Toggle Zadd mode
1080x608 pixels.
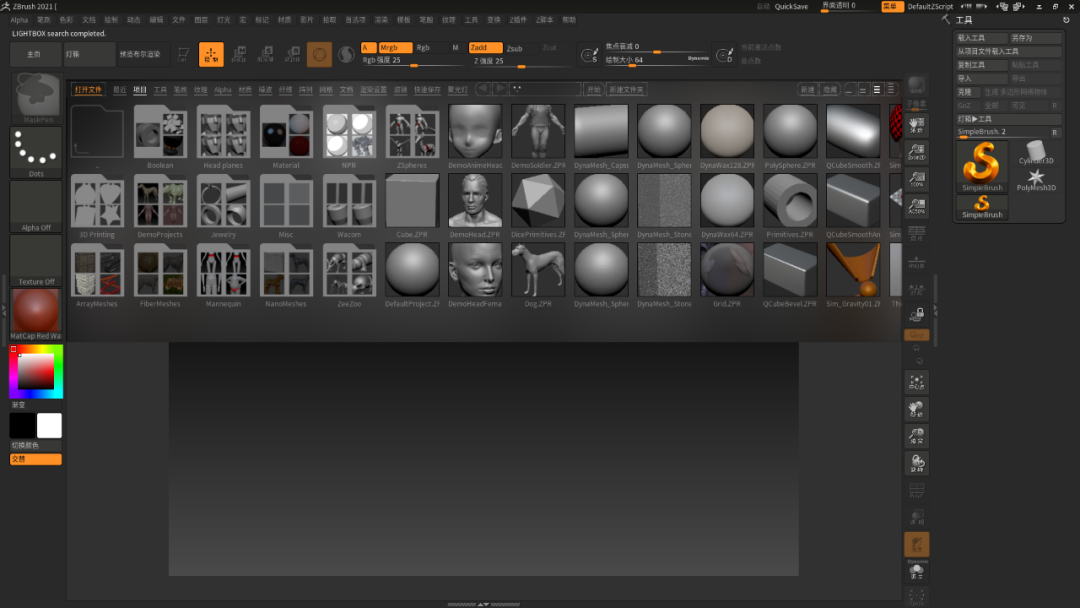coord(485,48)
